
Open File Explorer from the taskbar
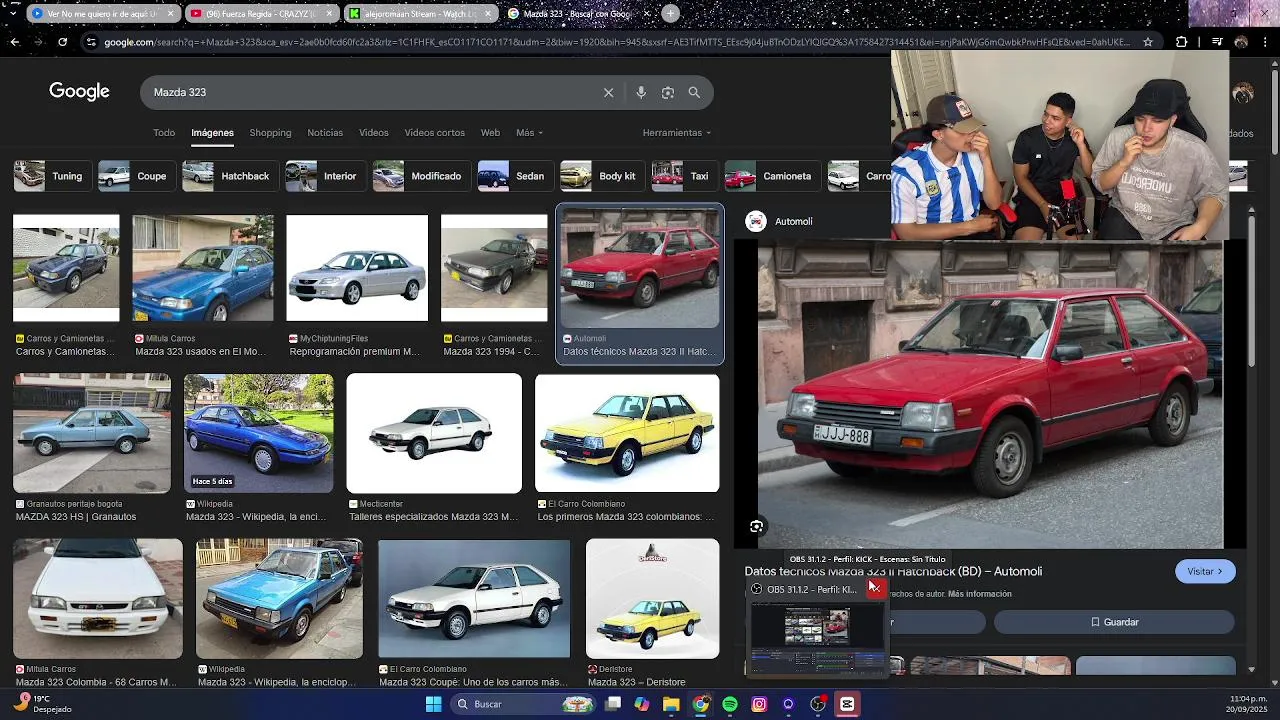[671, 704]
